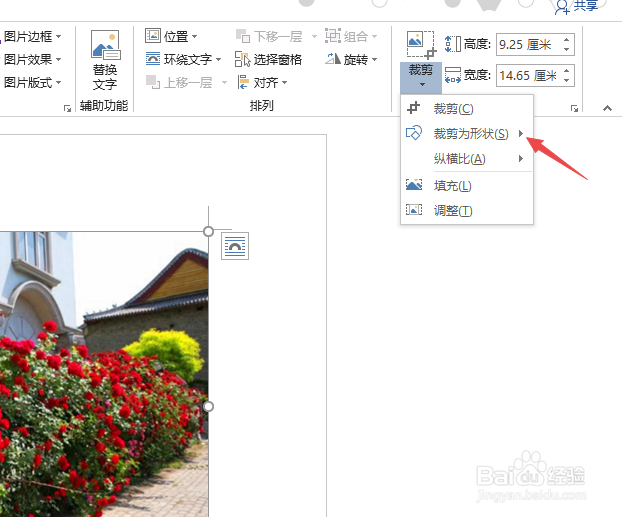Increase width with the up stepper
Image resolution: width=622 pixels, height=517 pixels.
coord(567,71)
